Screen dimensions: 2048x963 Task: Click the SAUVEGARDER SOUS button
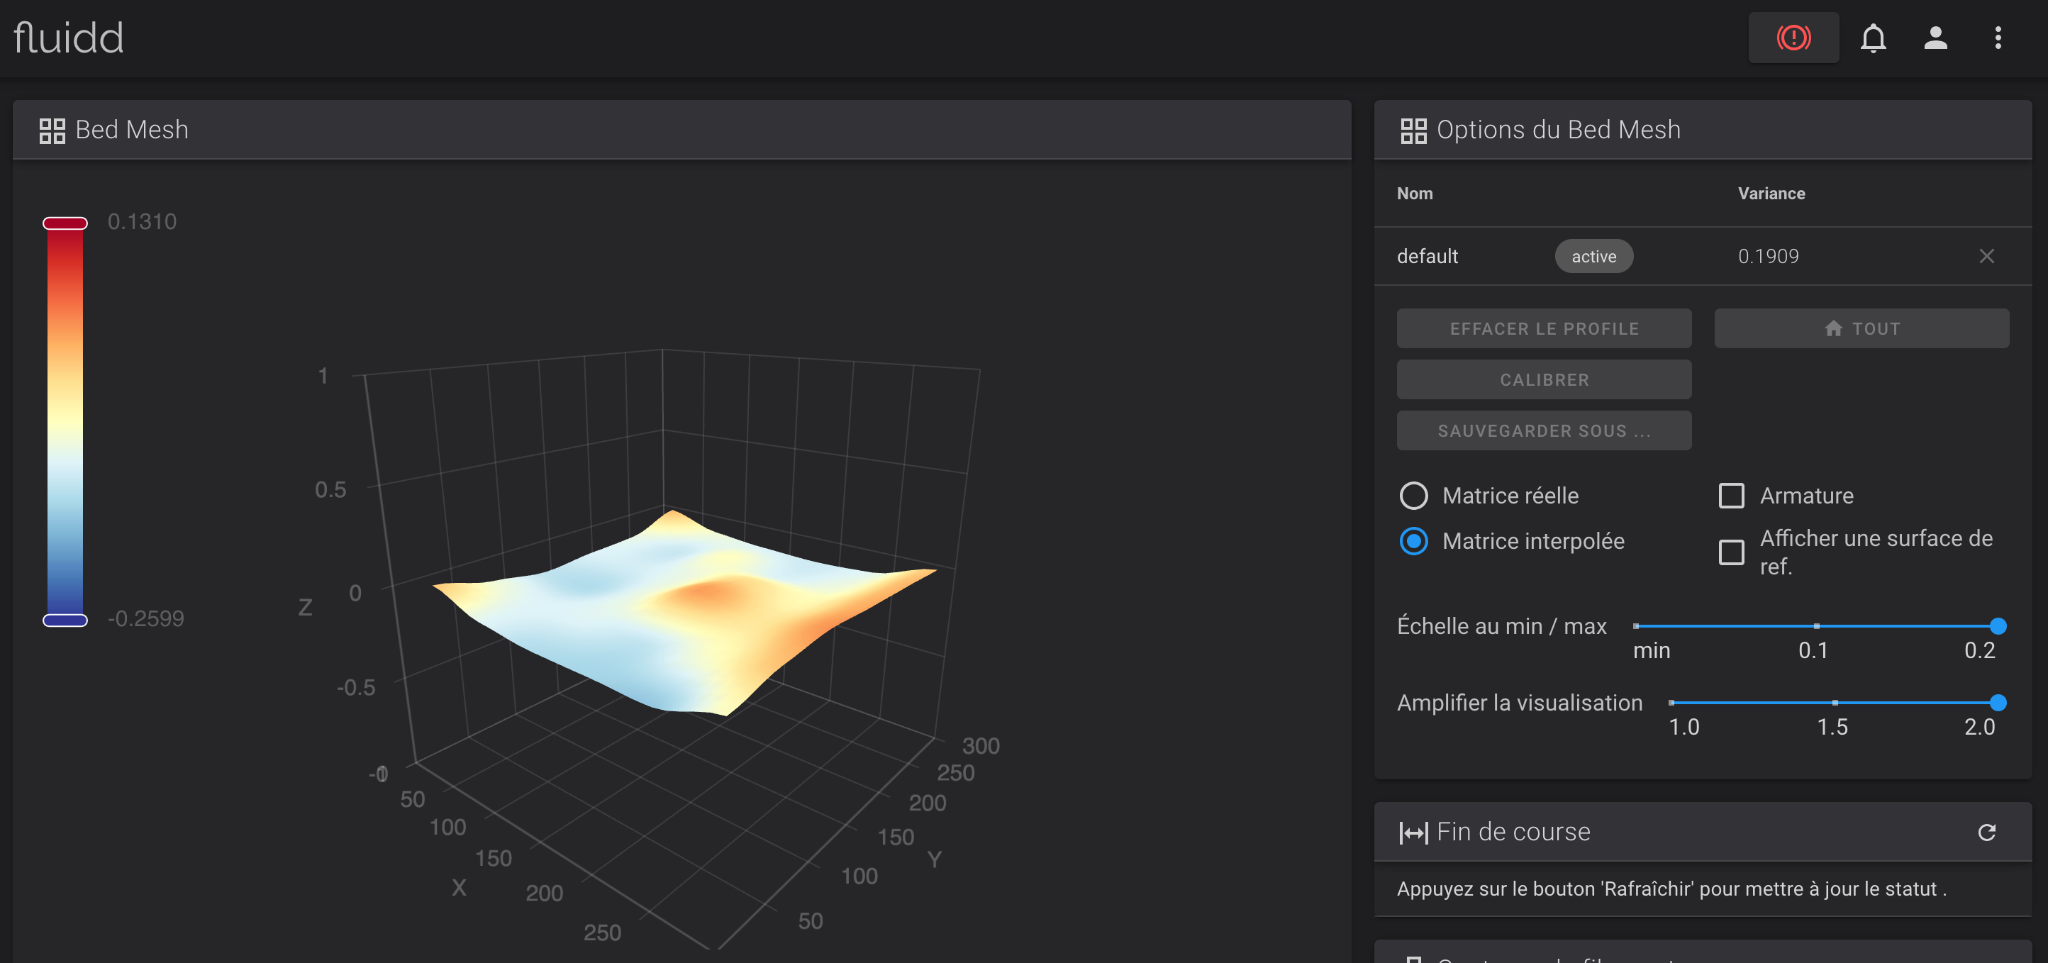[1544, 430]
